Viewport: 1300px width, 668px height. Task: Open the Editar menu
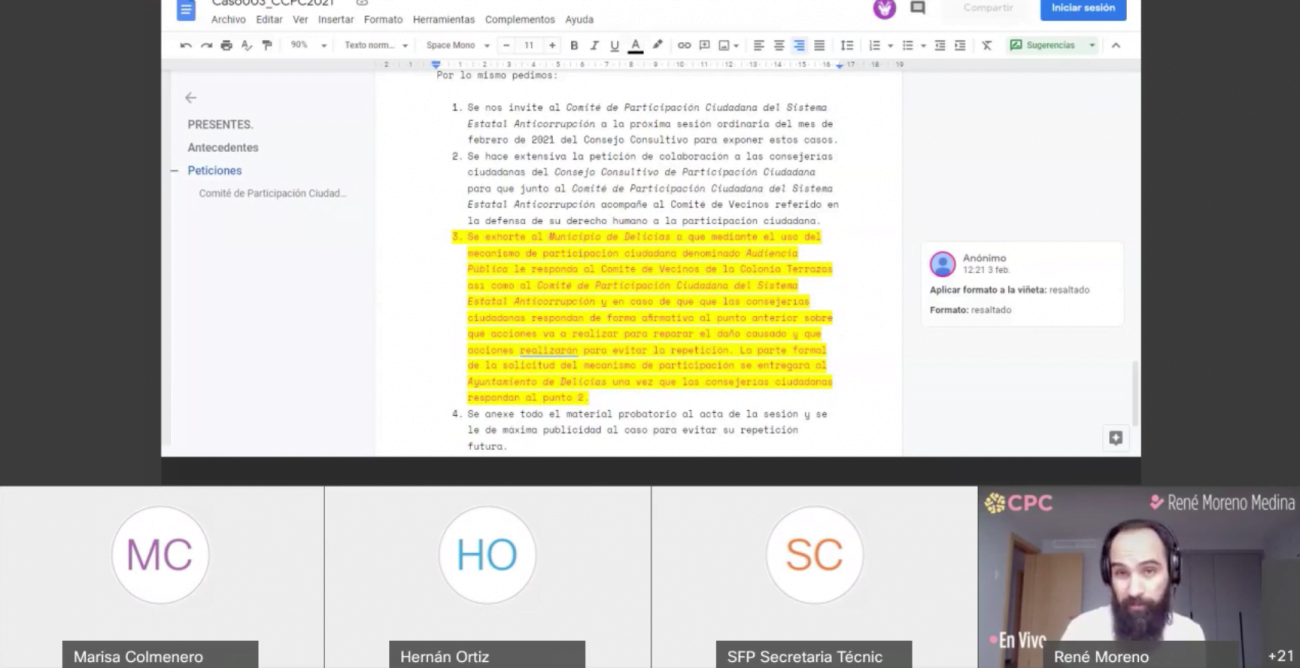269,19
